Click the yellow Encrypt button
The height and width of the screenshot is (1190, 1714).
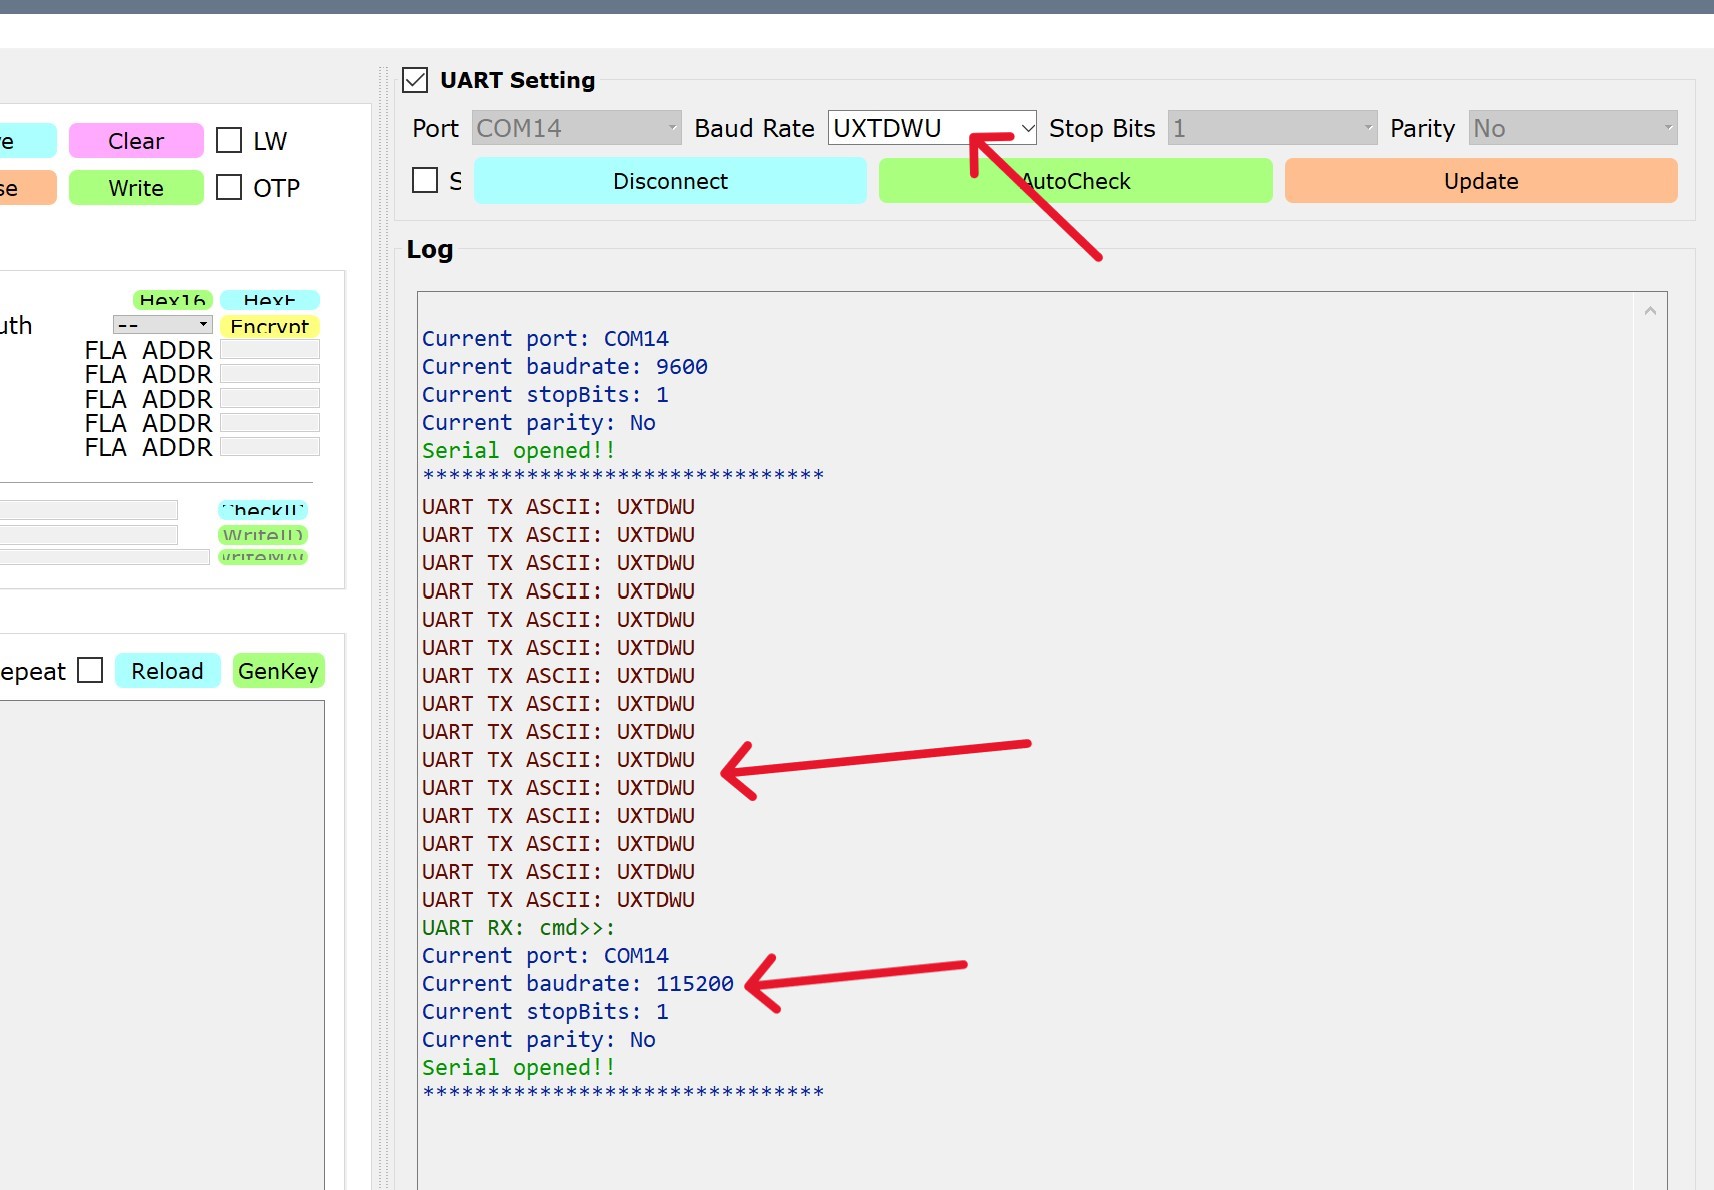[270, 326]
